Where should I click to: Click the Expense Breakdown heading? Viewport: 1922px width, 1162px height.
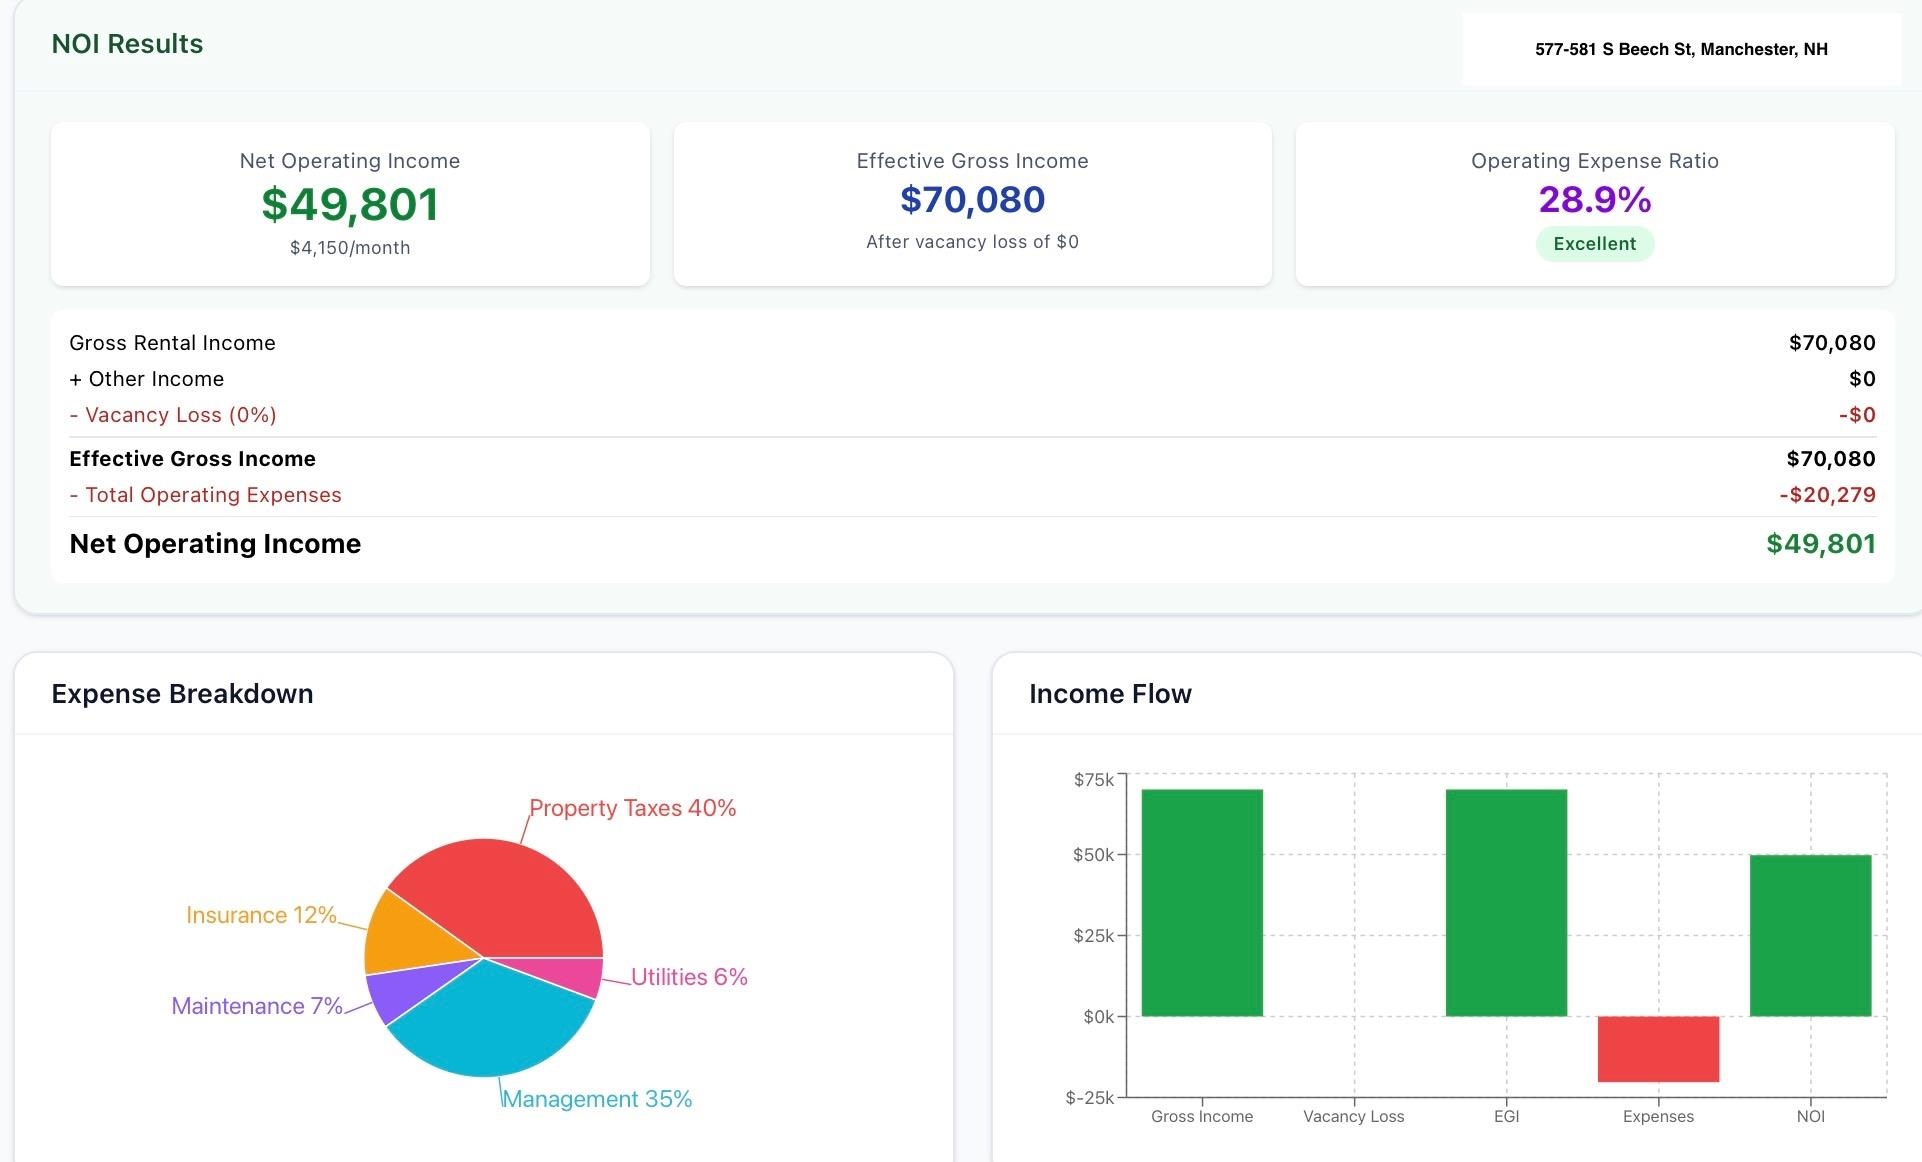pos(182,694)
